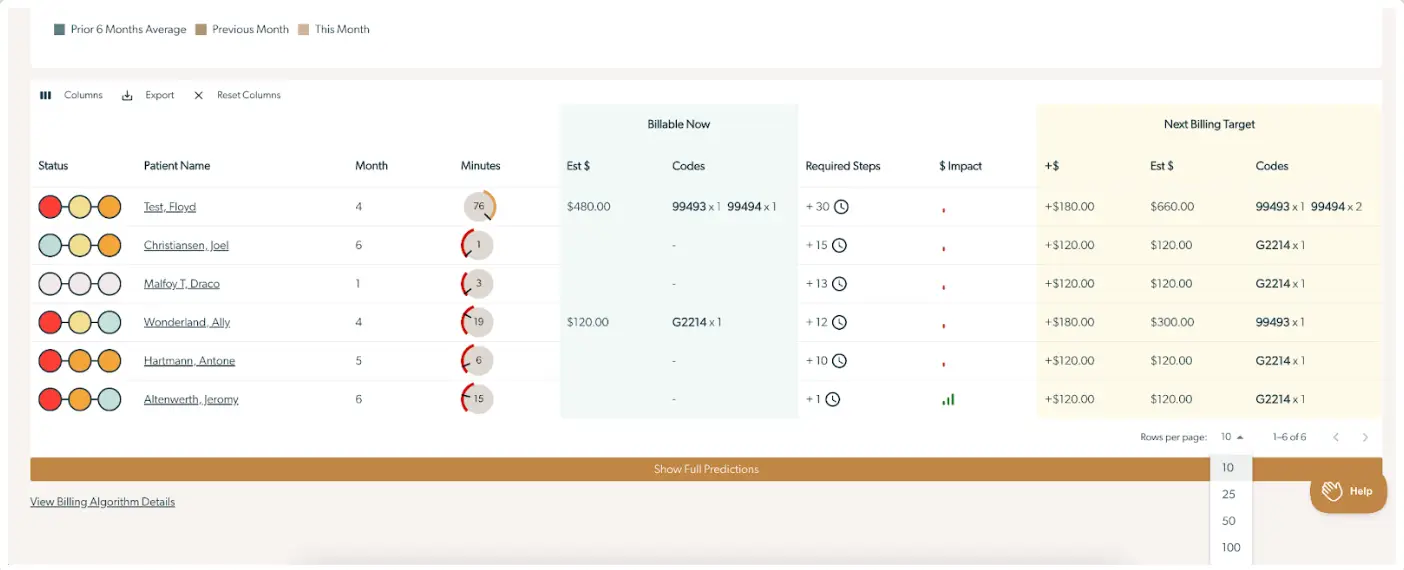Viewport: 1404px width, 570px height.
Task: Click the Next Billing Target group header
Action: coord(1209,124)
